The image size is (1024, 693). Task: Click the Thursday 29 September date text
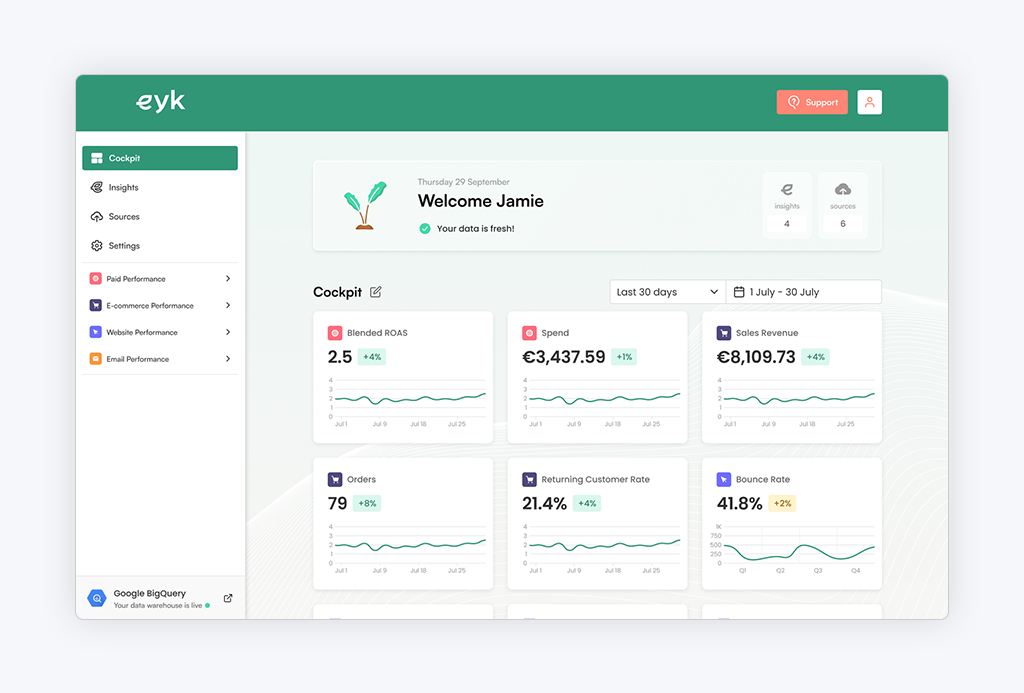[x=464, y=182]
